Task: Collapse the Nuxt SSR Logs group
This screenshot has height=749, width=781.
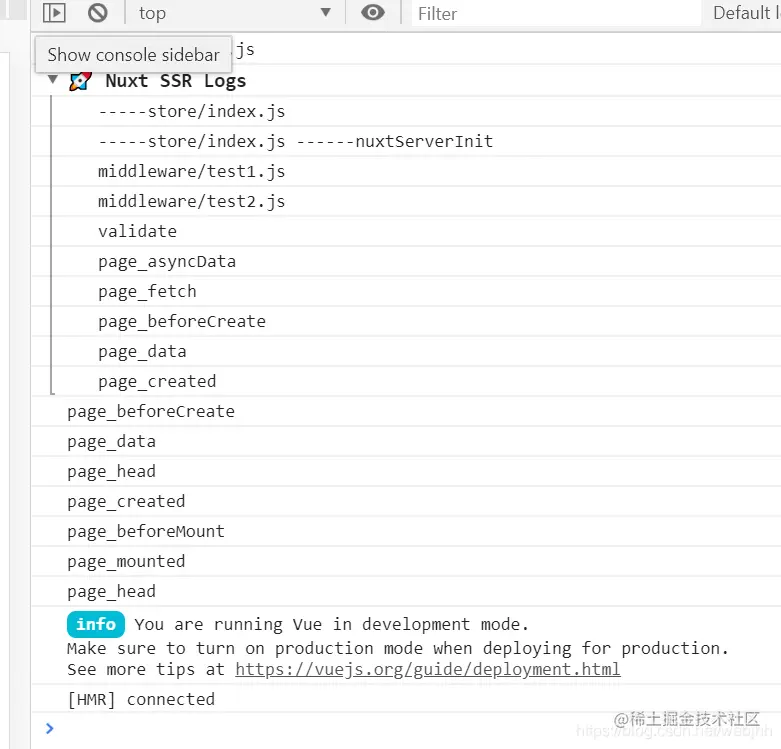Action: [53, 79]
